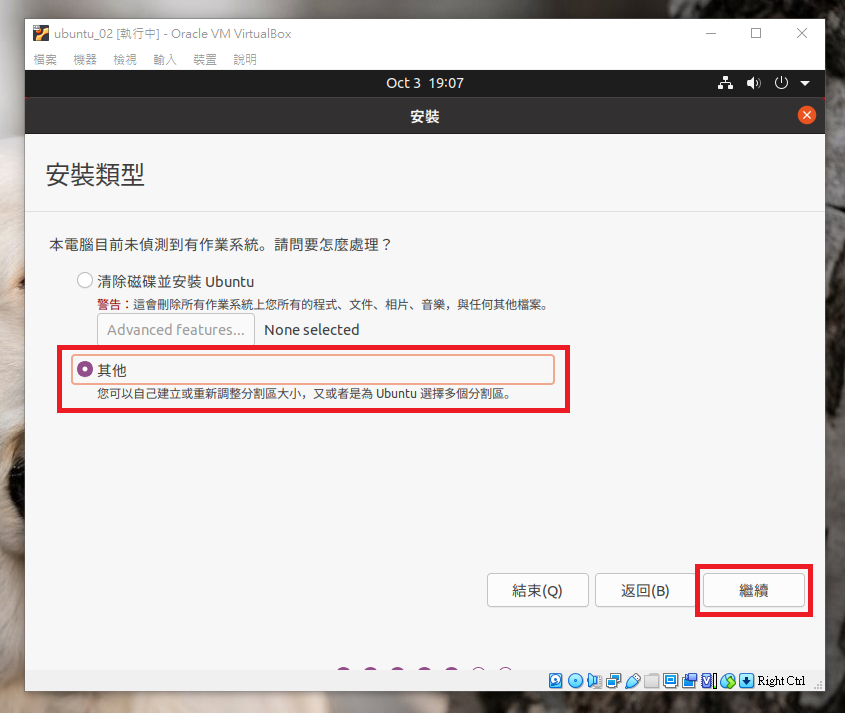This screenshot has height=713, width=845.
Task: Select the 其他 radio option
Action: [x=85, y=369]
